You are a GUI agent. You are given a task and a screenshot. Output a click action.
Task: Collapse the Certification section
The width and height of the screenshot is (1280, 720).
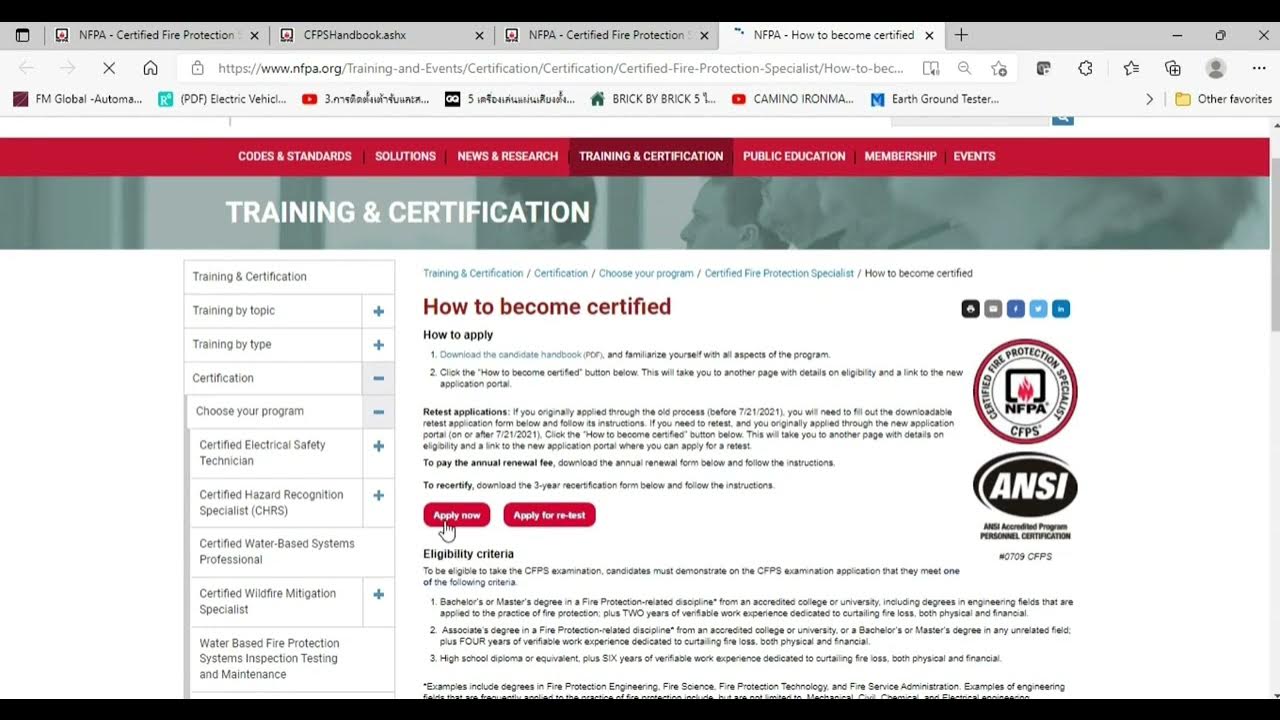378,378
